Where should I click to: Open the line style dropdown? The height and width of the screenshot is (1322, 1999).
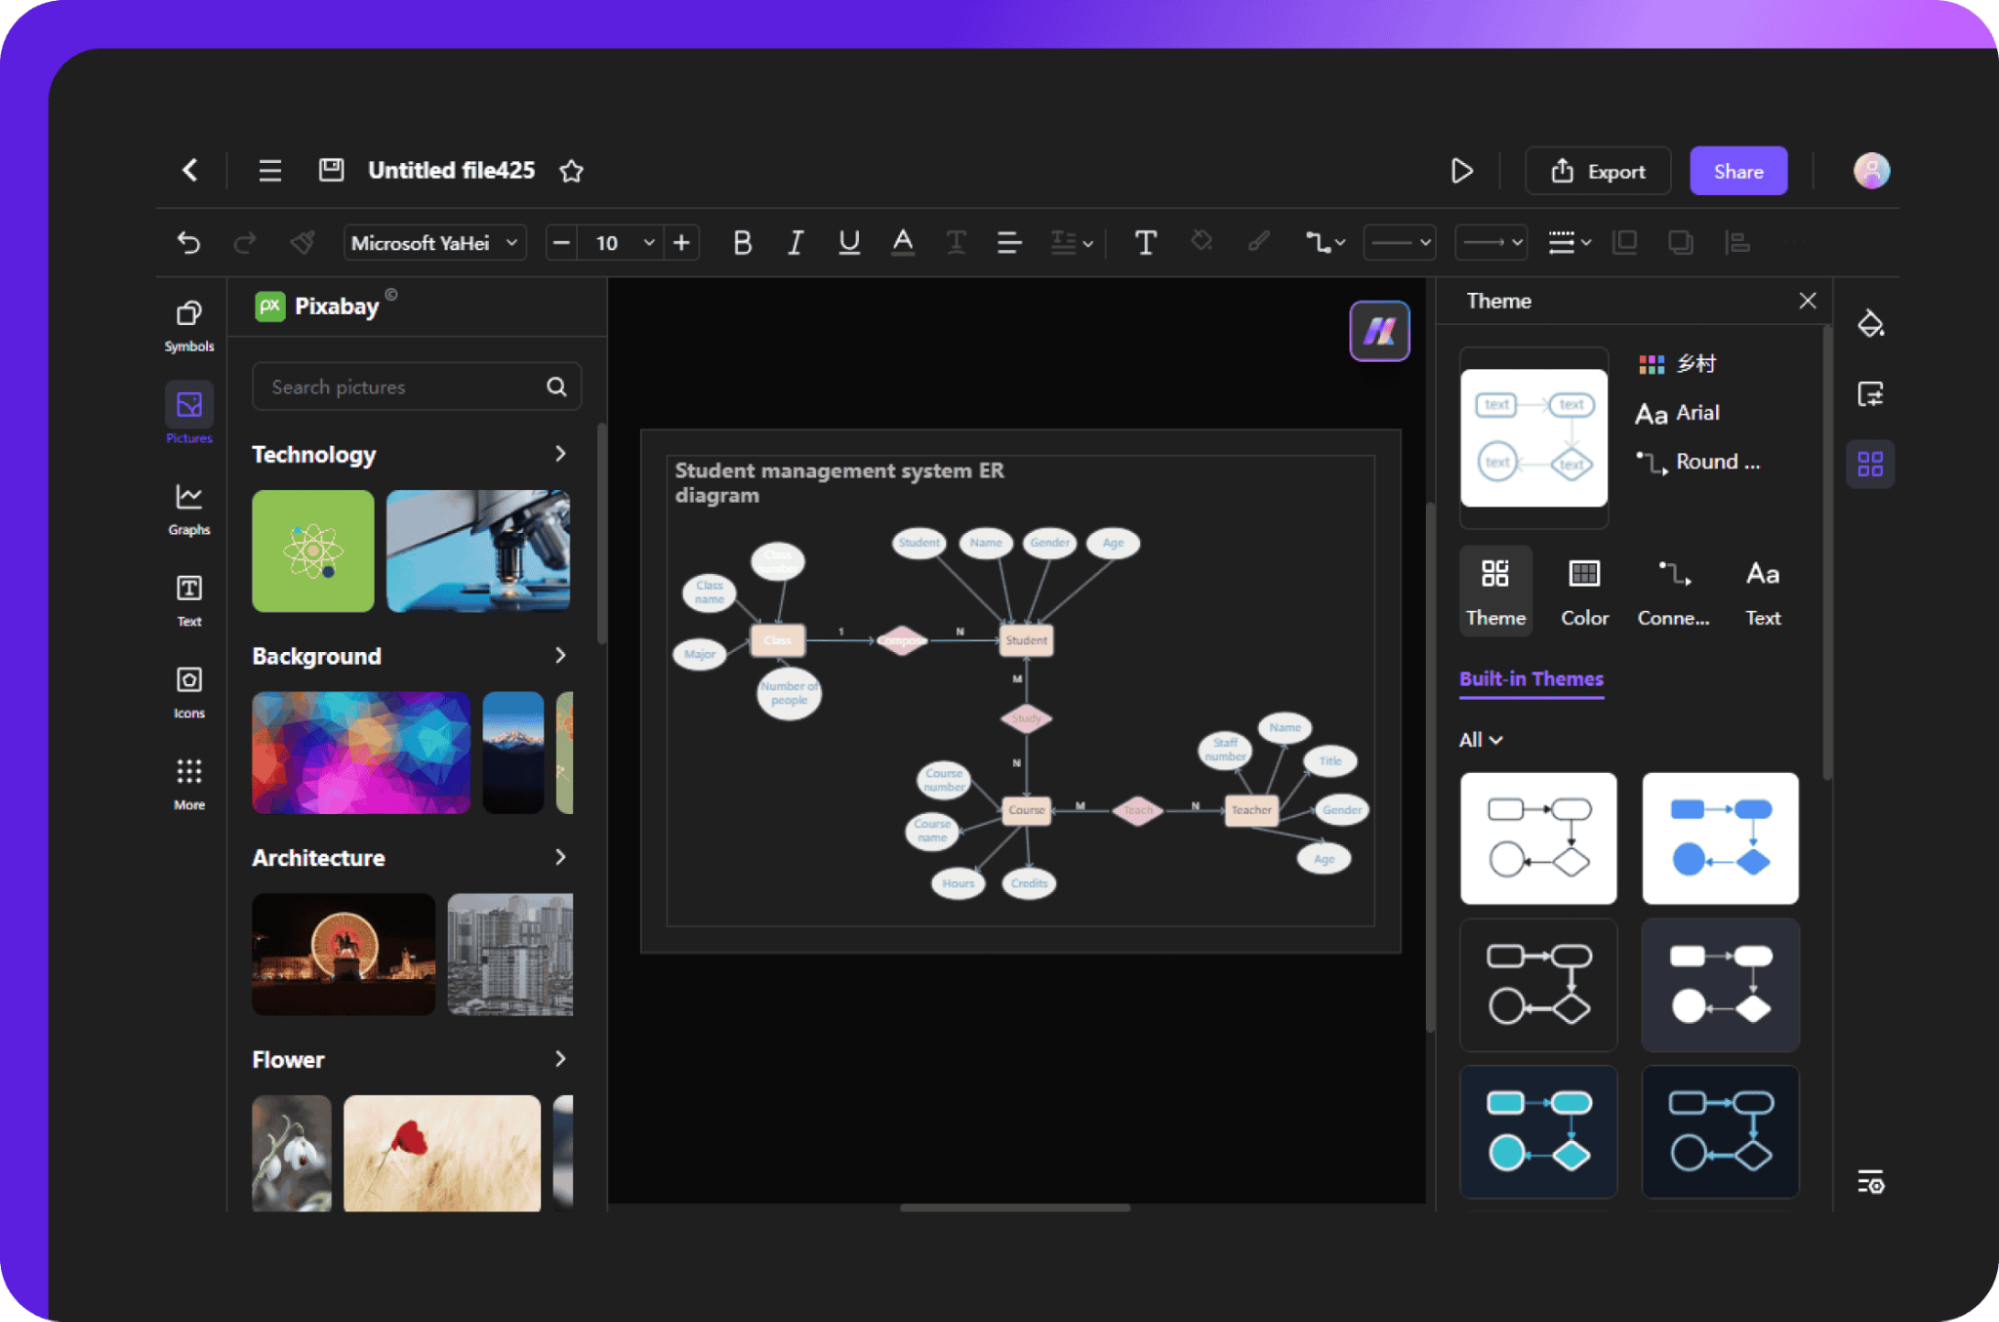(1400, 243)
